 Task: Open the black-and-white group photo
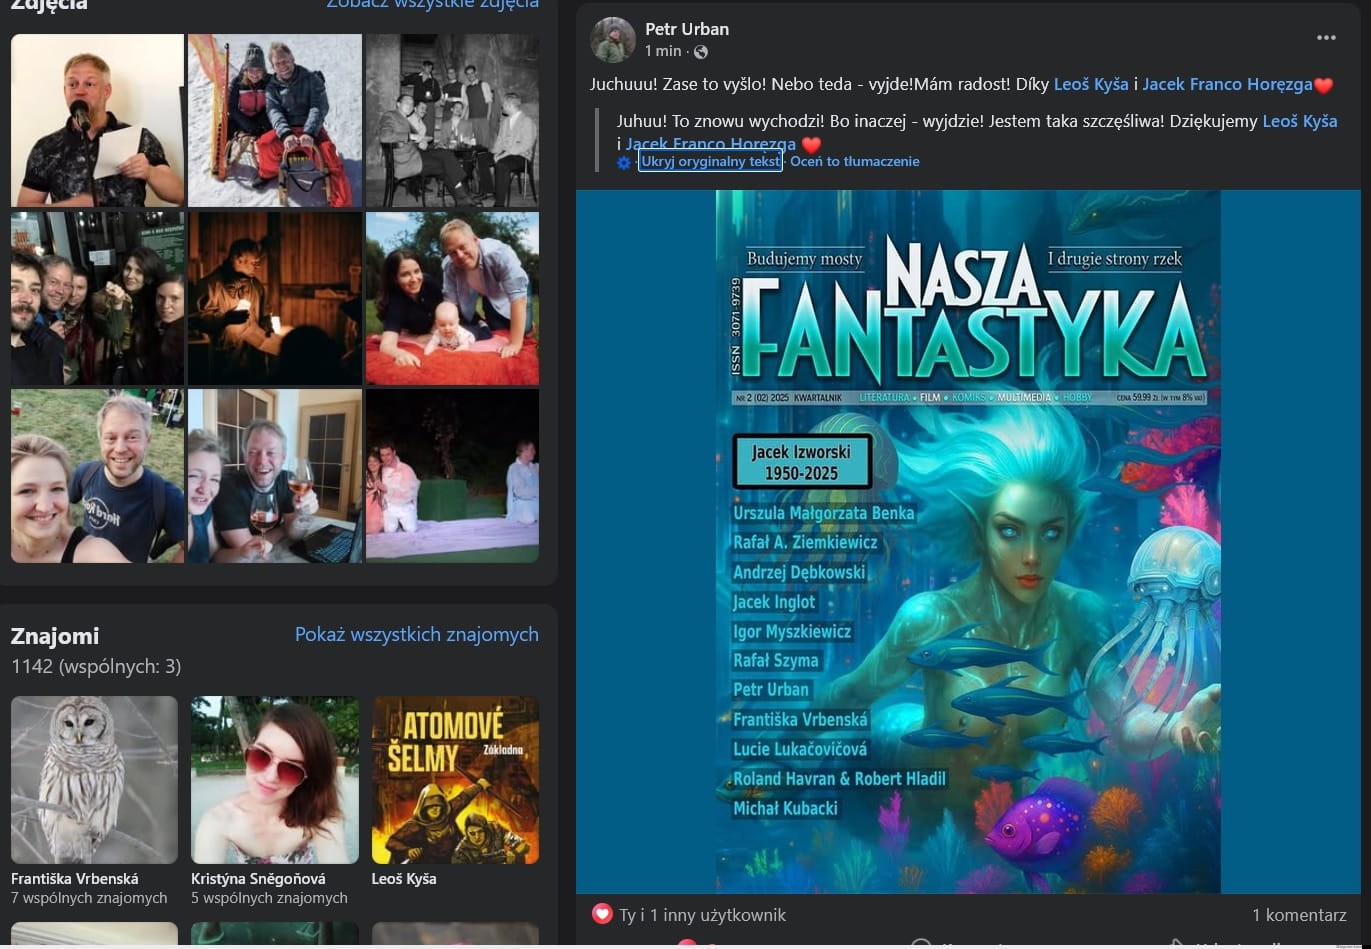452,120
